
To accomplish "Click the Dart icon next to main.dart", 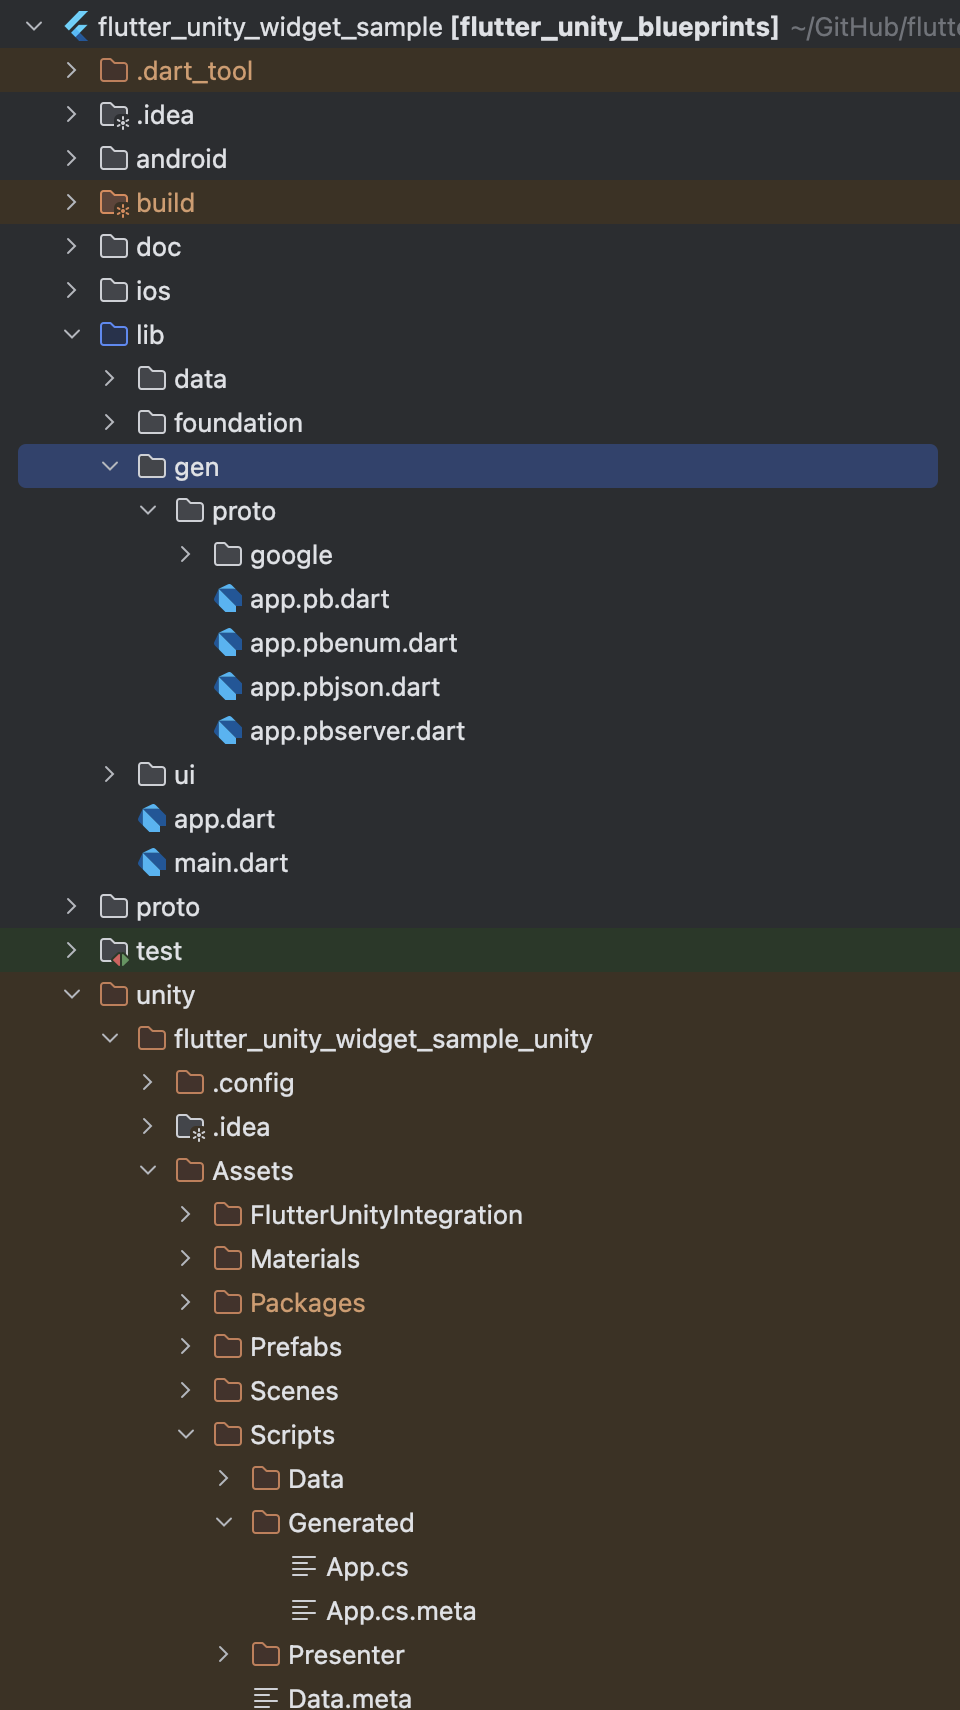I will (x=153, y=863).
